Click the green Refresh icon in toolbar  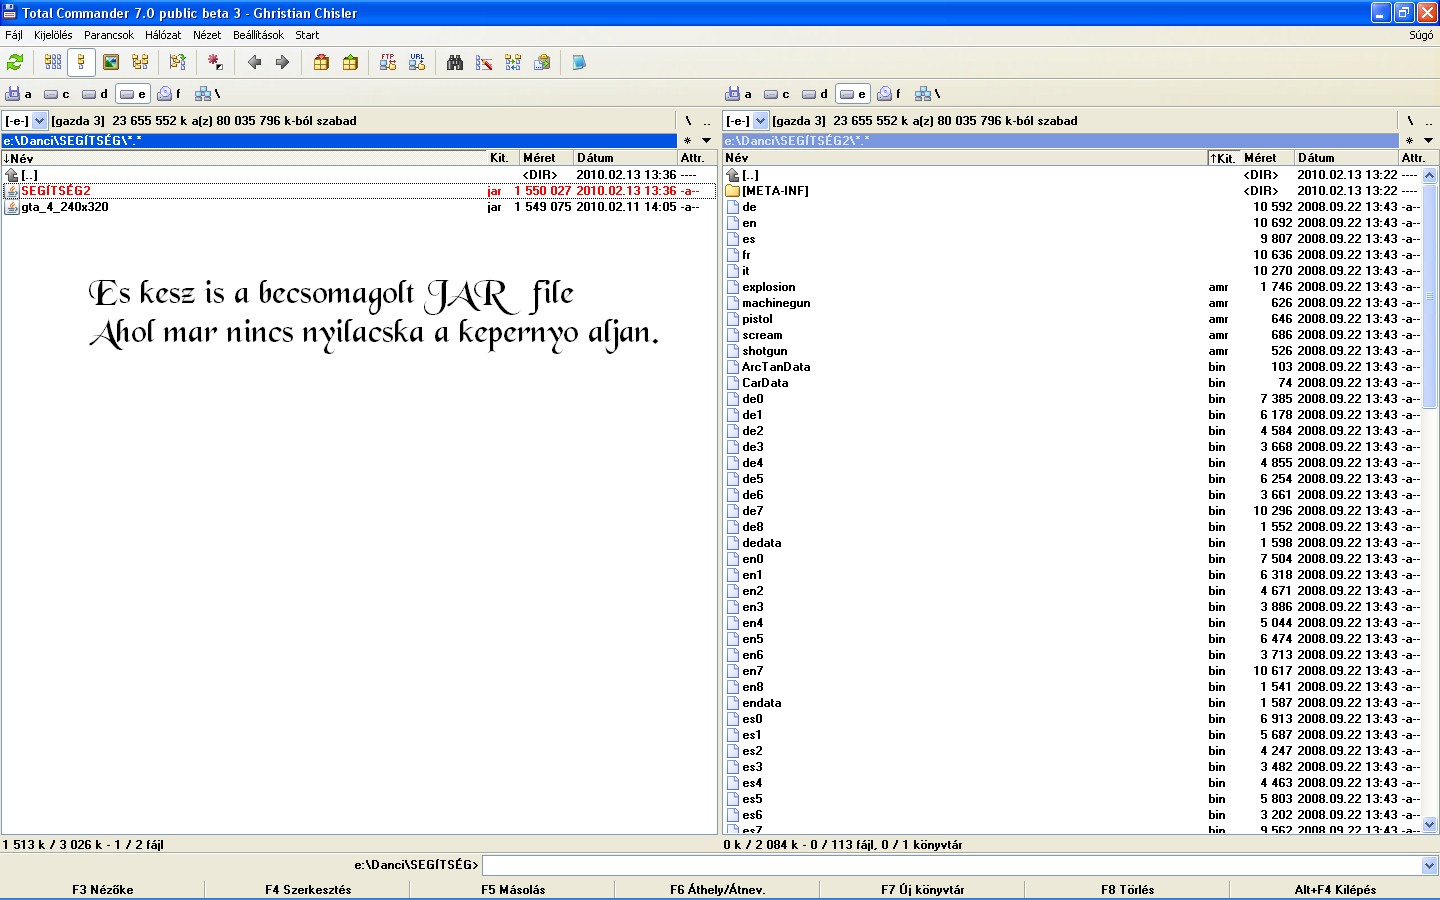(x=15, y=63)
